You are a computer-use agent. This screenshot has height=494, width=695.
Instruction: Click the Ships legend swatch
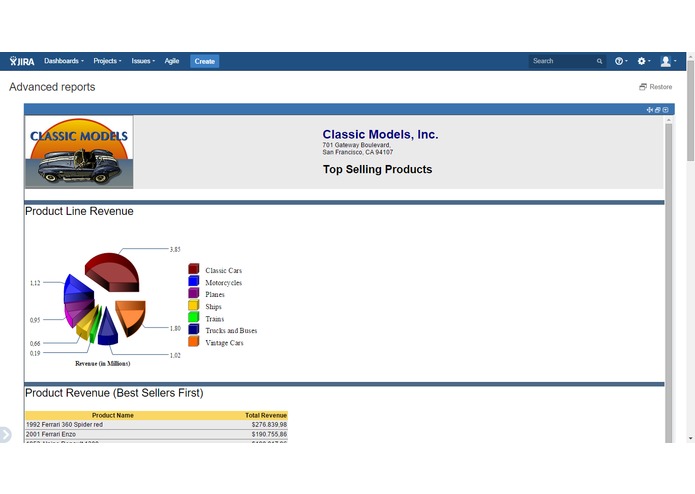(193, 305)
